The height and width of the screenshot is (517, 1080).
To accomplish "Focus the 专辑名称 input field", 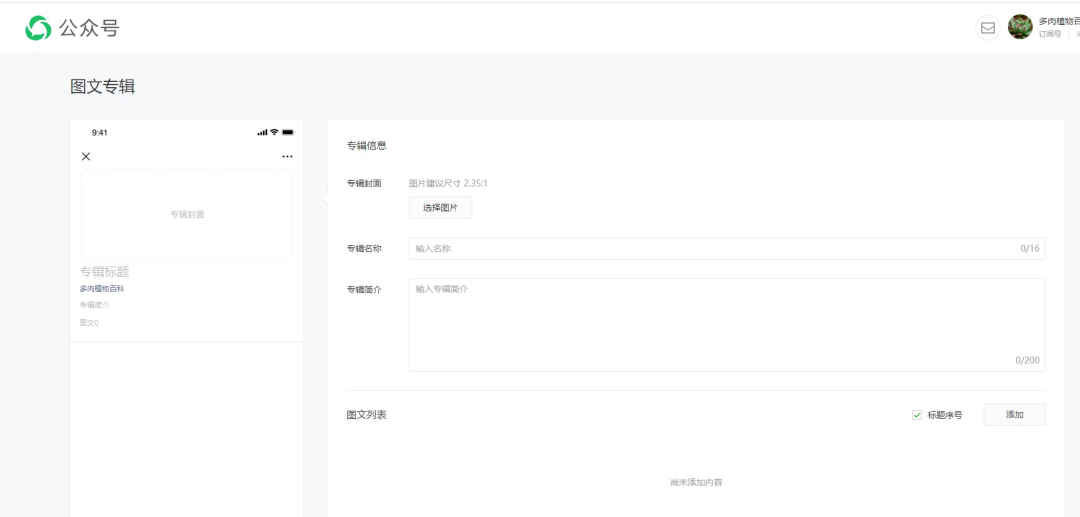I will (727, 249).
